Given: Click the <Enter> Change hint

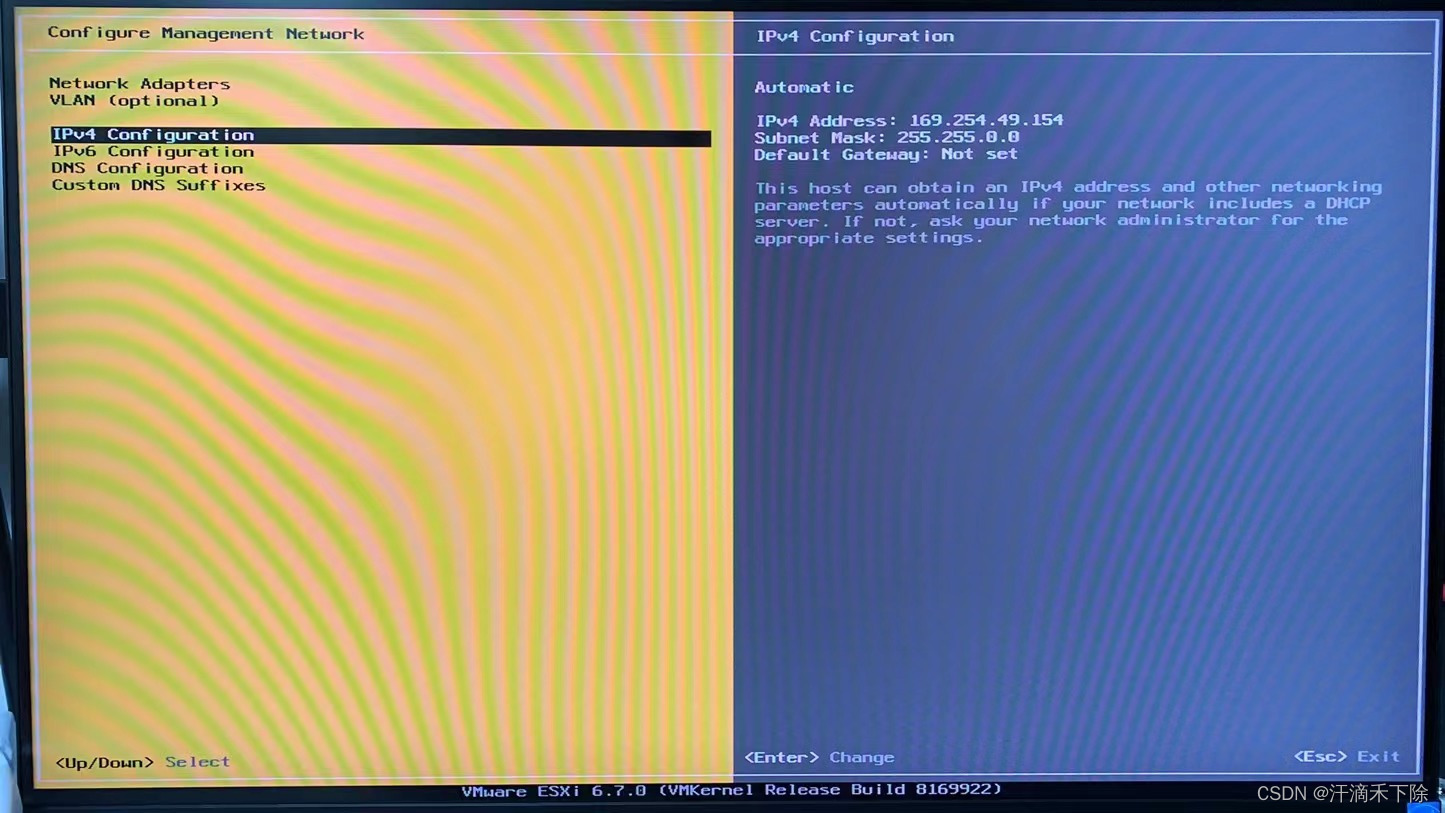Looking at the screenshot, I should click(x=819, y=758).
